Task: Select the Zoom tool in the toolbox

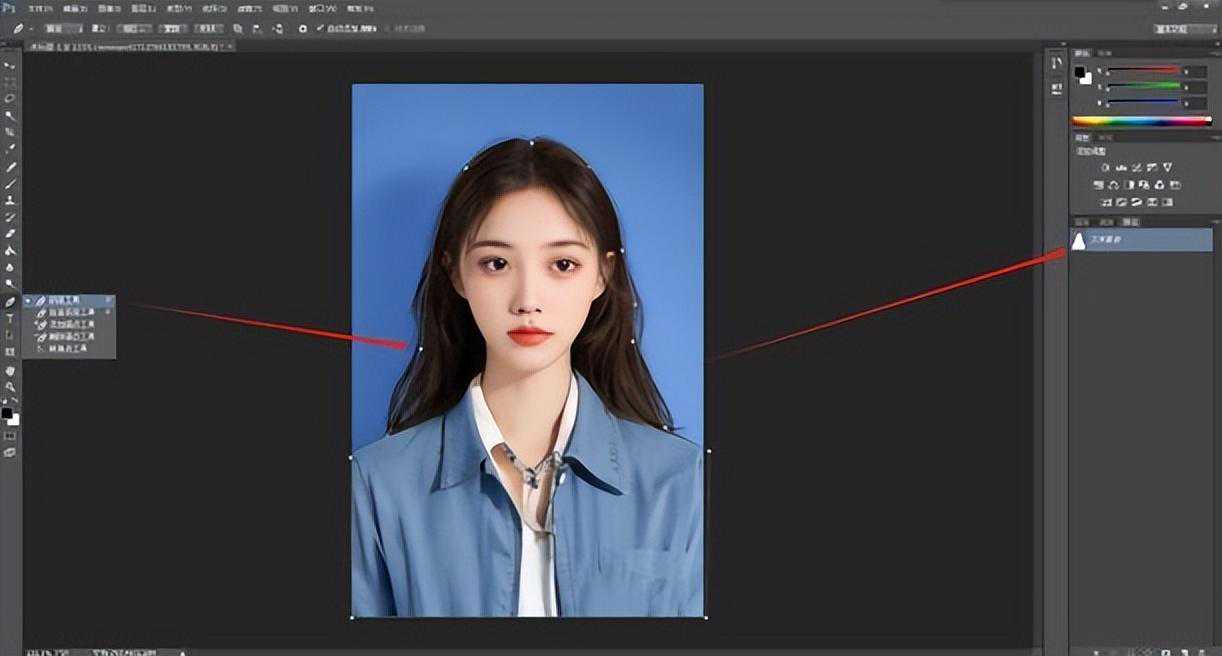Action: 10,386
